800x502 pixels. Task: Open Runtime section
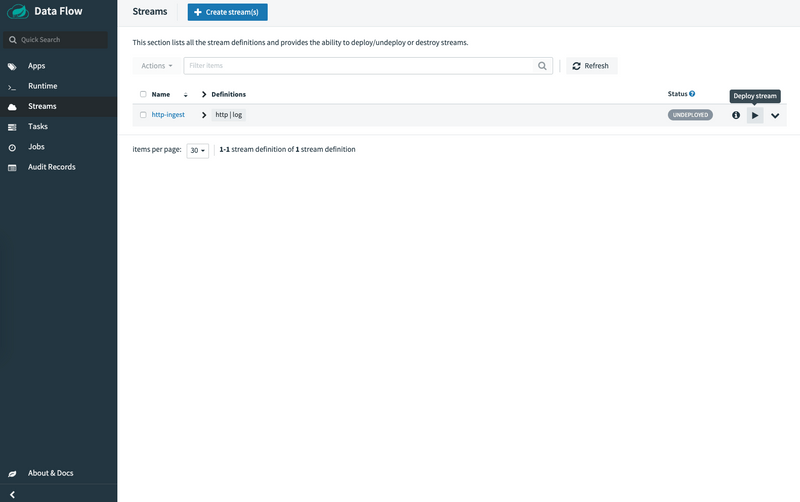click(43, 86)
